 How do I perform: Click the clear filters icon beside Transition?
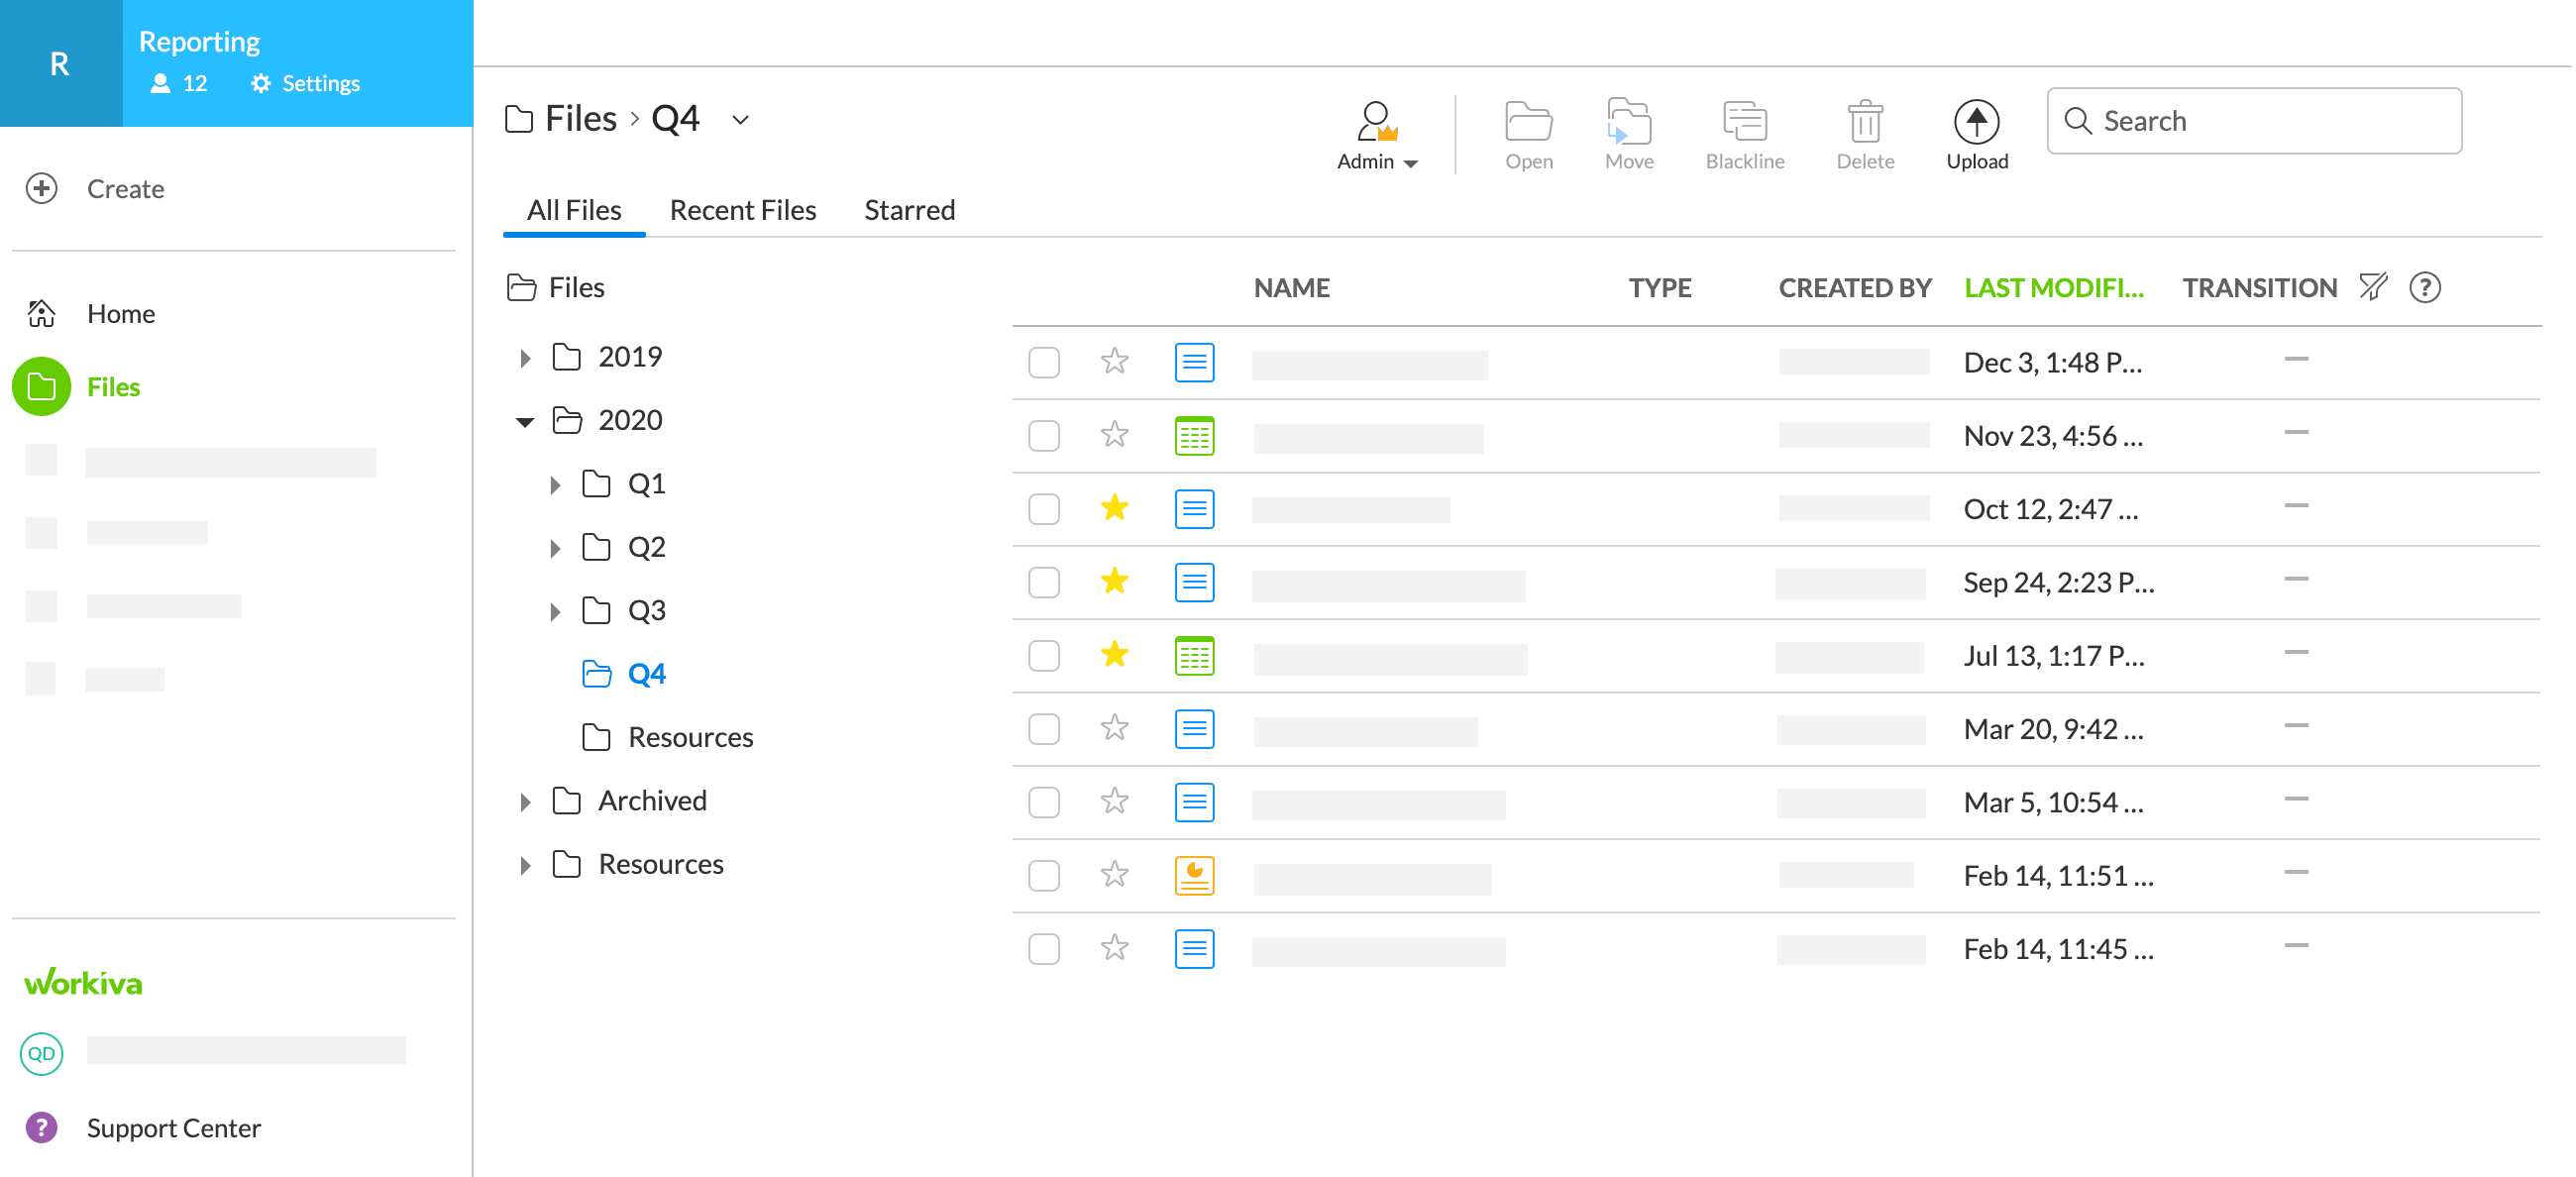(2371, 287)
